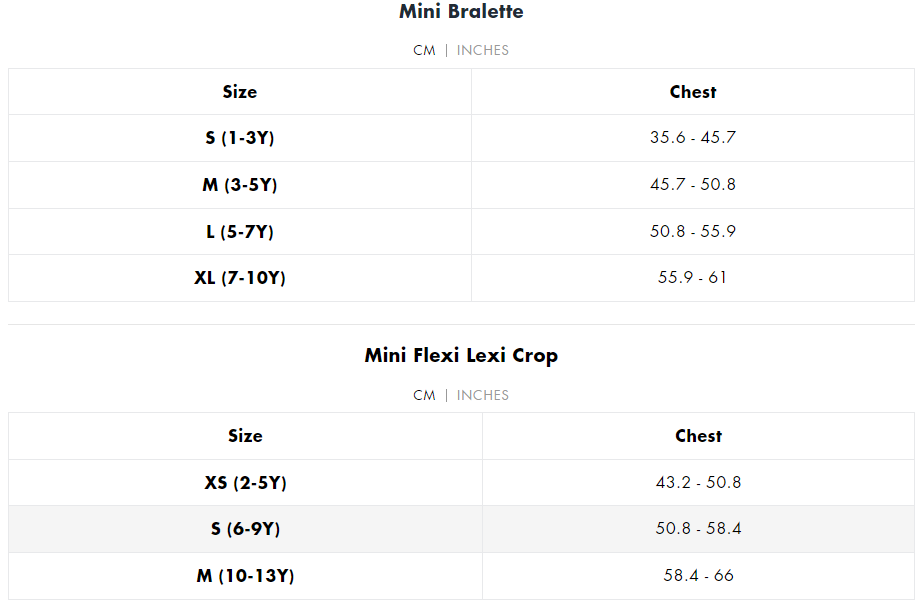Select the XL (7-10Y) size row
The width and height of the screenshot is (924, 608).
[x=461, y=278]
